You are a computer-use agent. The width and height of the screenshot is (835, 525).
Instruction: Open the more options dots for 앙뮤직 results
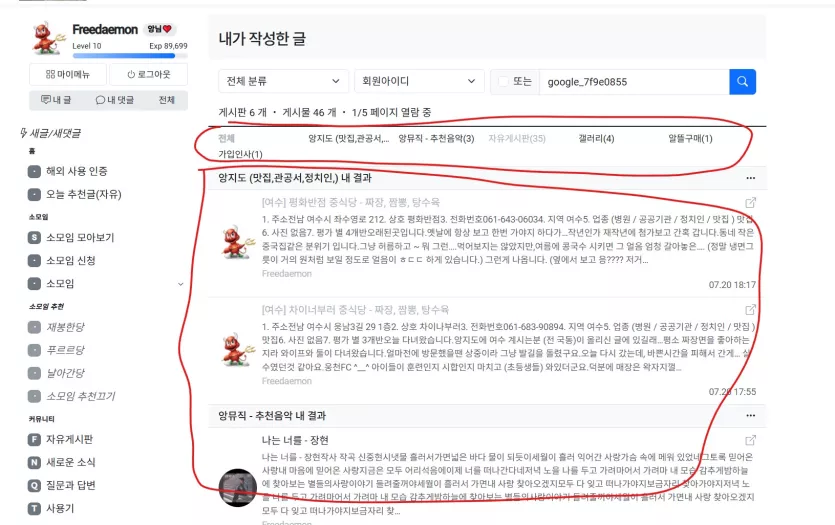[750, 415]
